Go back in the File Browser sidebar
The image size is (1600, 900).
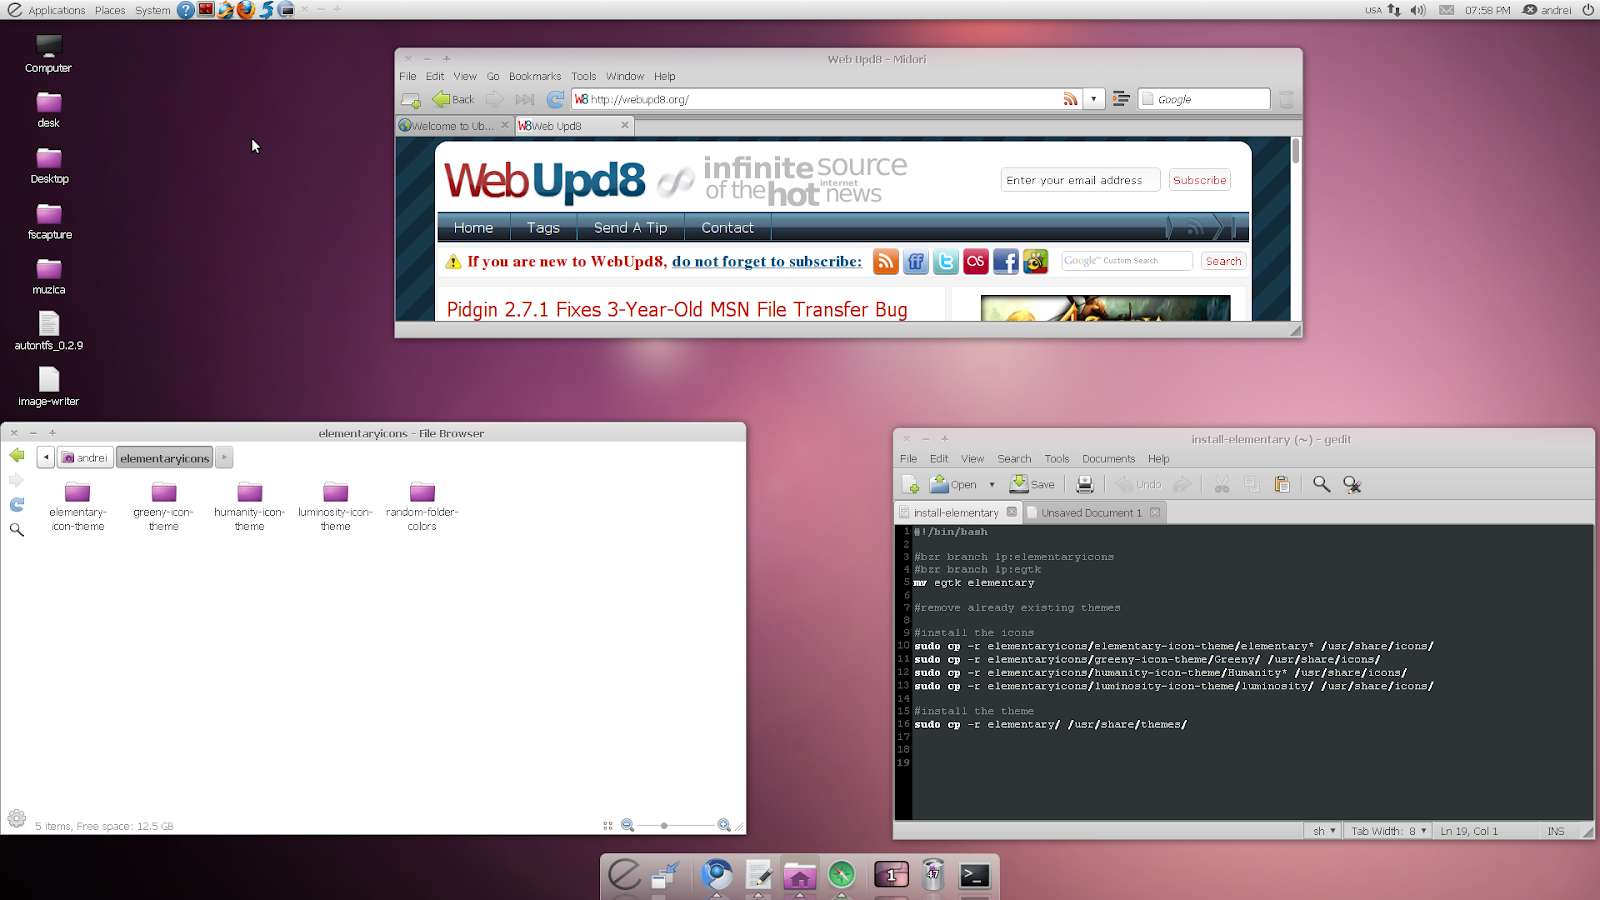[17, 455]
